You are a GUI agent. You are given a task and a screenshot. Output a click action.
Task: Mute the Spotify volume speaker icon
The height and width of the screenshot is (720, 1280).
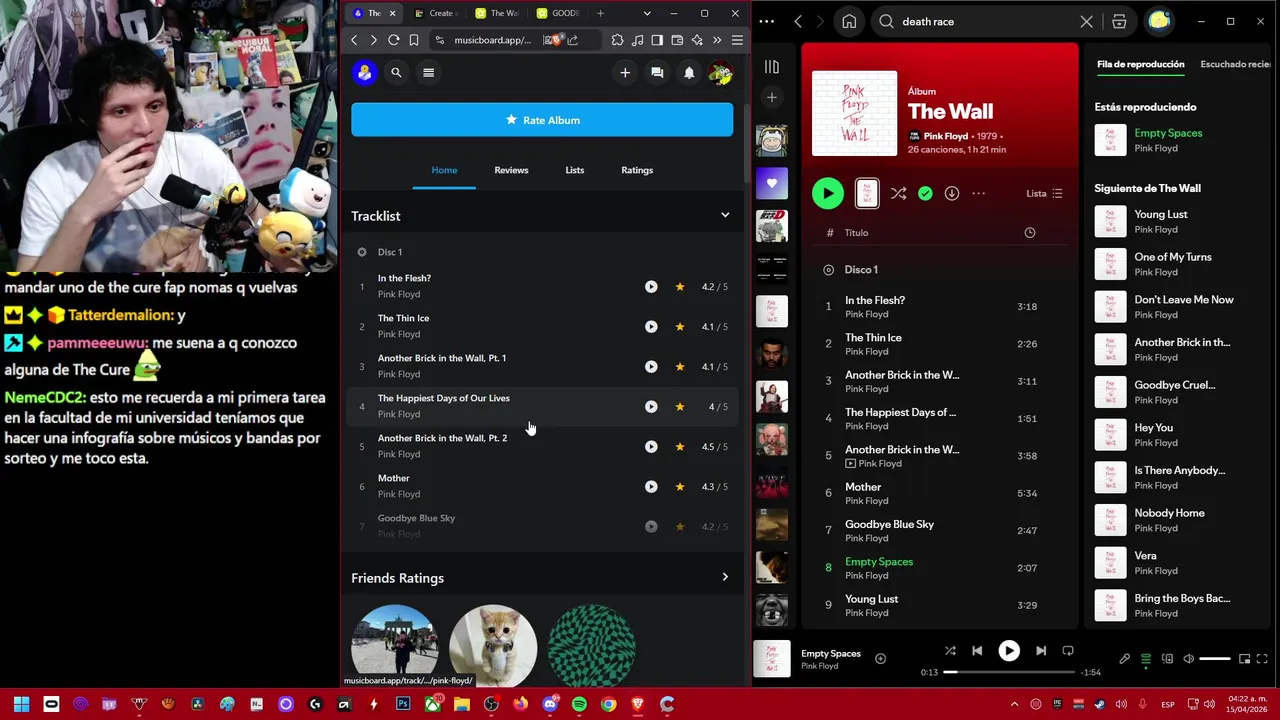pyautogui.click(x=1189, y=658)
